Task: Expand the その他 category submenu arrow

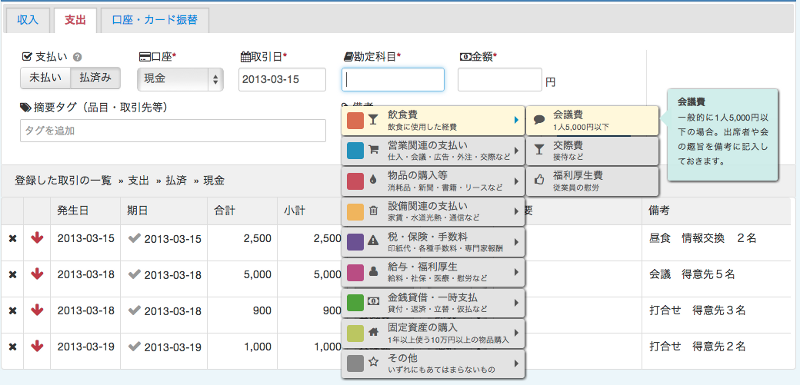Action: [x=516, y=363]
